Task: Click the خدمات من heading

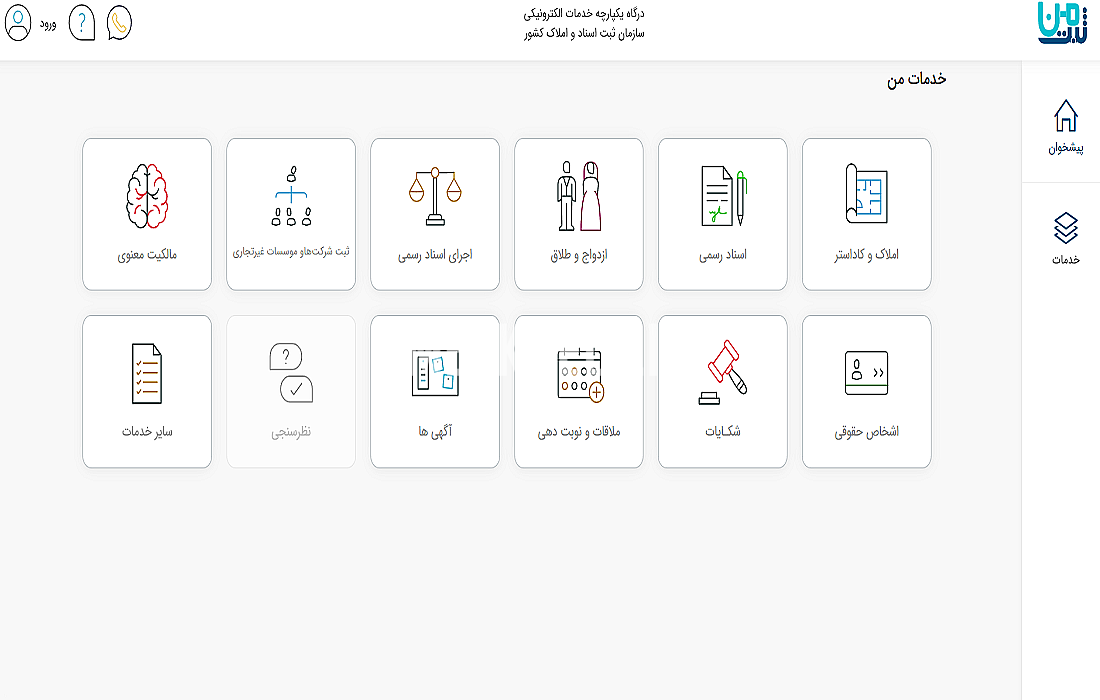Action: point(916,79)
